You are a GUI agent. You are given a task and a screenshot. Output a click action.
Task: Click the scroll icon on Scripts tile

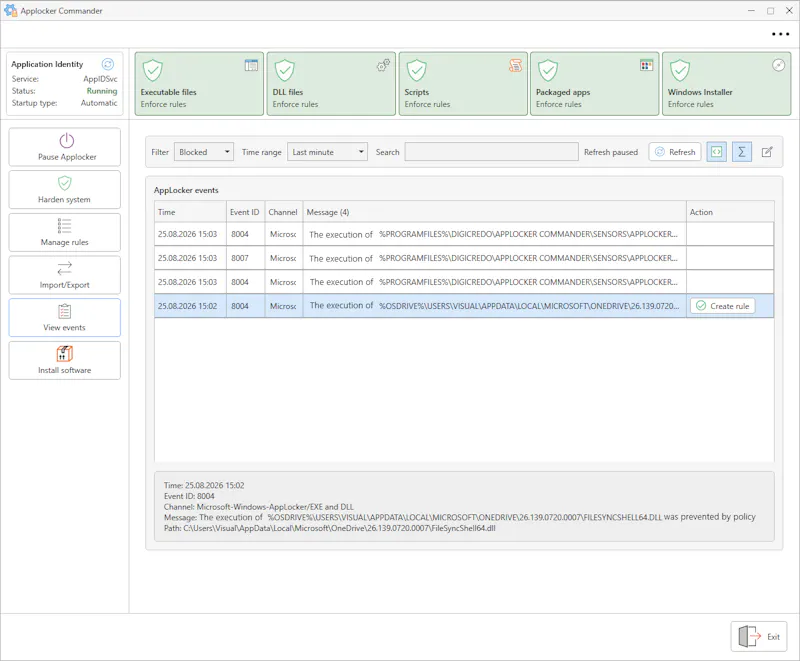click(x=515, y=65)
